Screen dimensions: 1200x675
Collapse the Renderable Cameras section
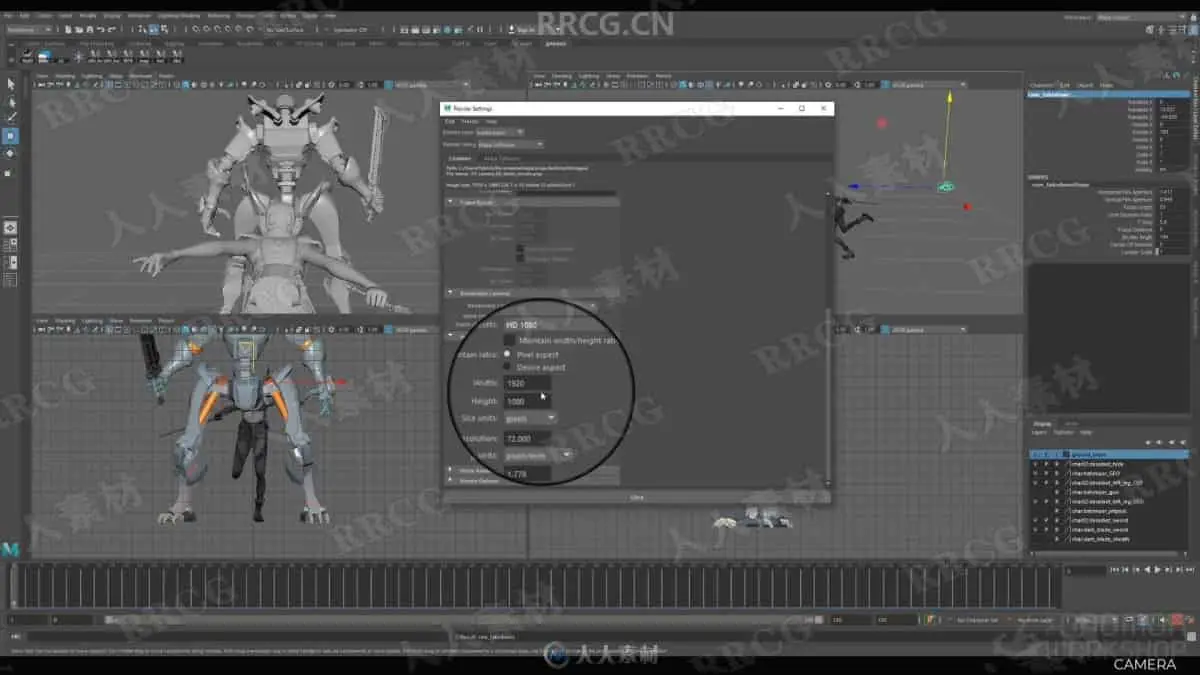click(x=450, y=293)
